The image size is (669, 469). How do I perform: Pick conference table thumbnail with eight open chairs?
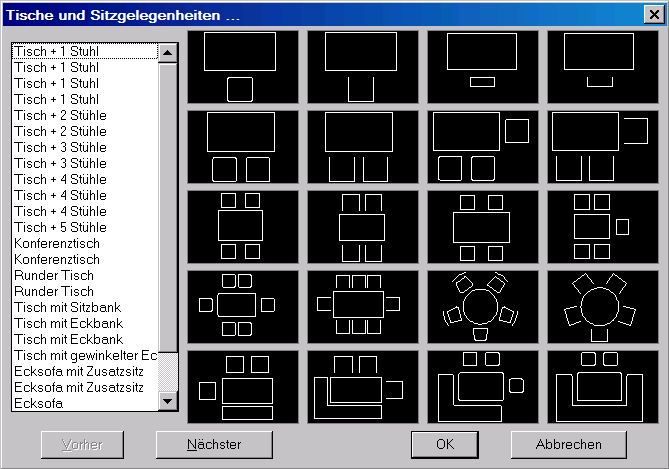pyautogui.click(x=363, y=307)
